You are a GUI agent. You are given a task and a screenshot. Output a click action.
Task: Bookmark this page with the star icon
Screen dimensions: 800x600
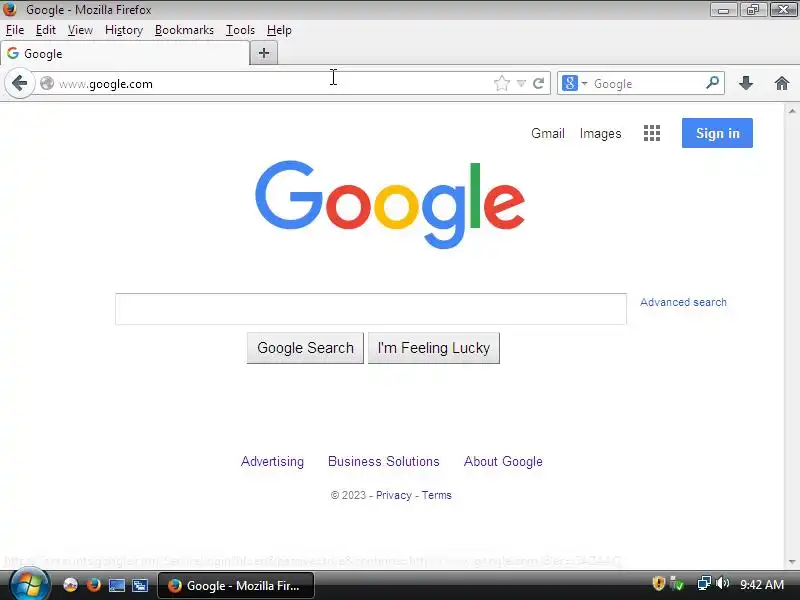click(502, 83)
